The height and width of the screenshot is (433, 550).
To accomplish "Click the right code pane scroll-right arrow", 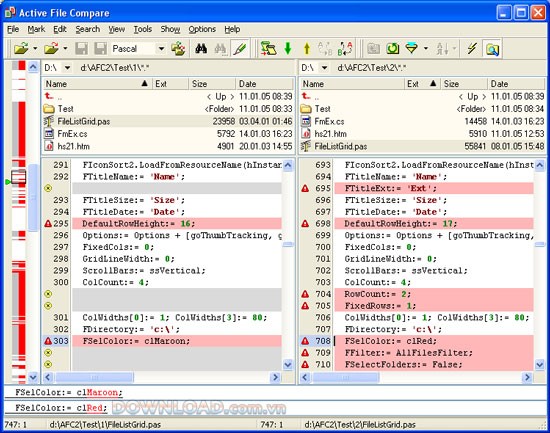I will 527,377.
